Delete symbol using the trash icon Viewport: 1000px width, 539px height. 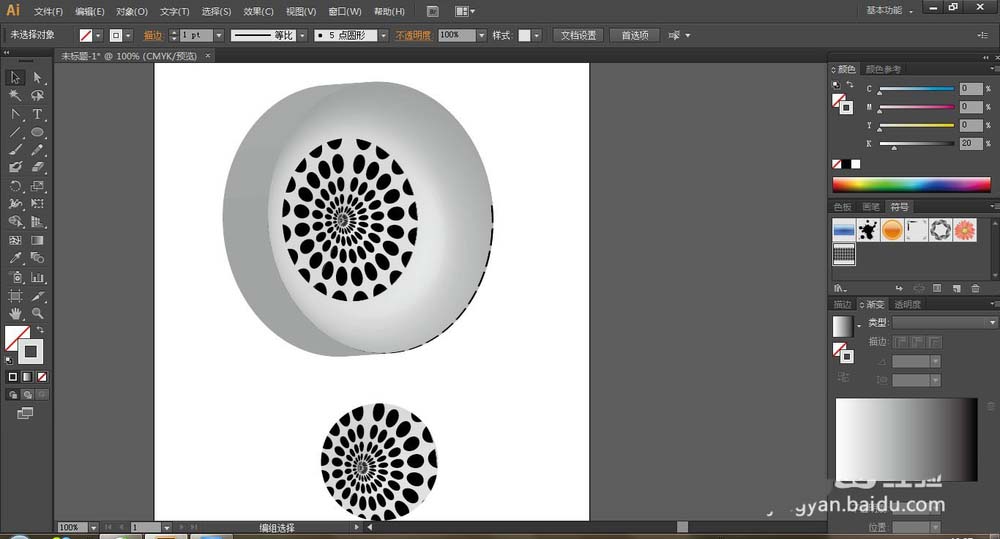(975, 289)
